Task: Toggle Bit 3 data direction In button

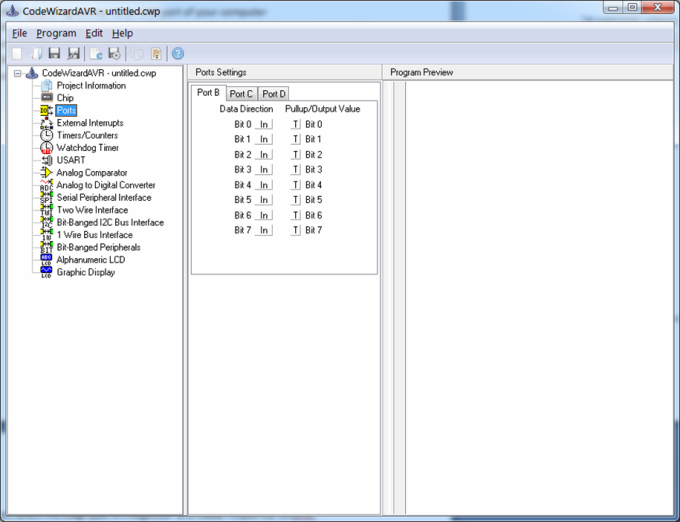Action: click(264, 170)
